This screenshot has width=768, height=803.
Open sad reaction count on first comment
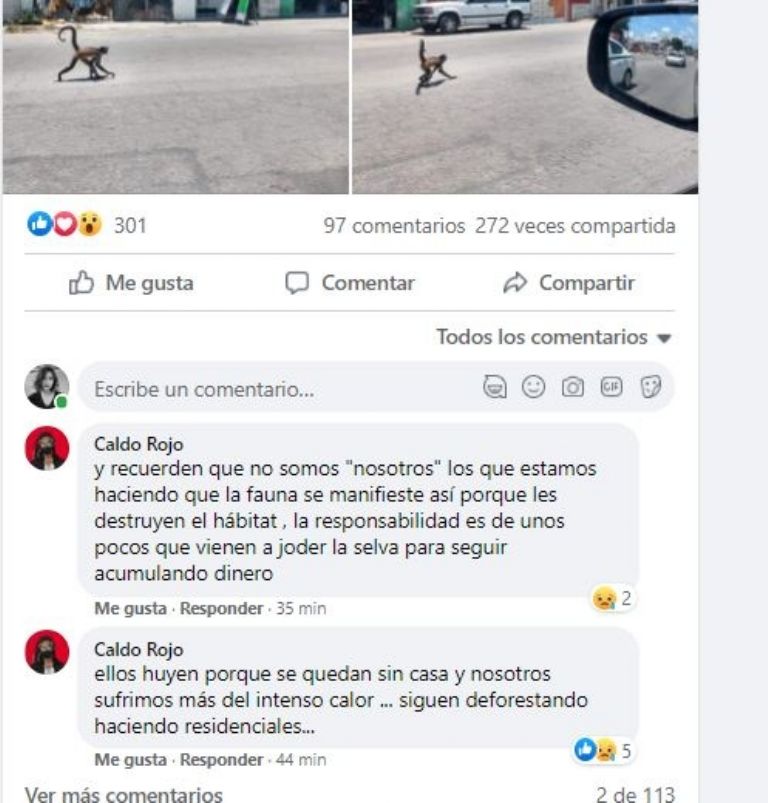click(x=612, y=598)
